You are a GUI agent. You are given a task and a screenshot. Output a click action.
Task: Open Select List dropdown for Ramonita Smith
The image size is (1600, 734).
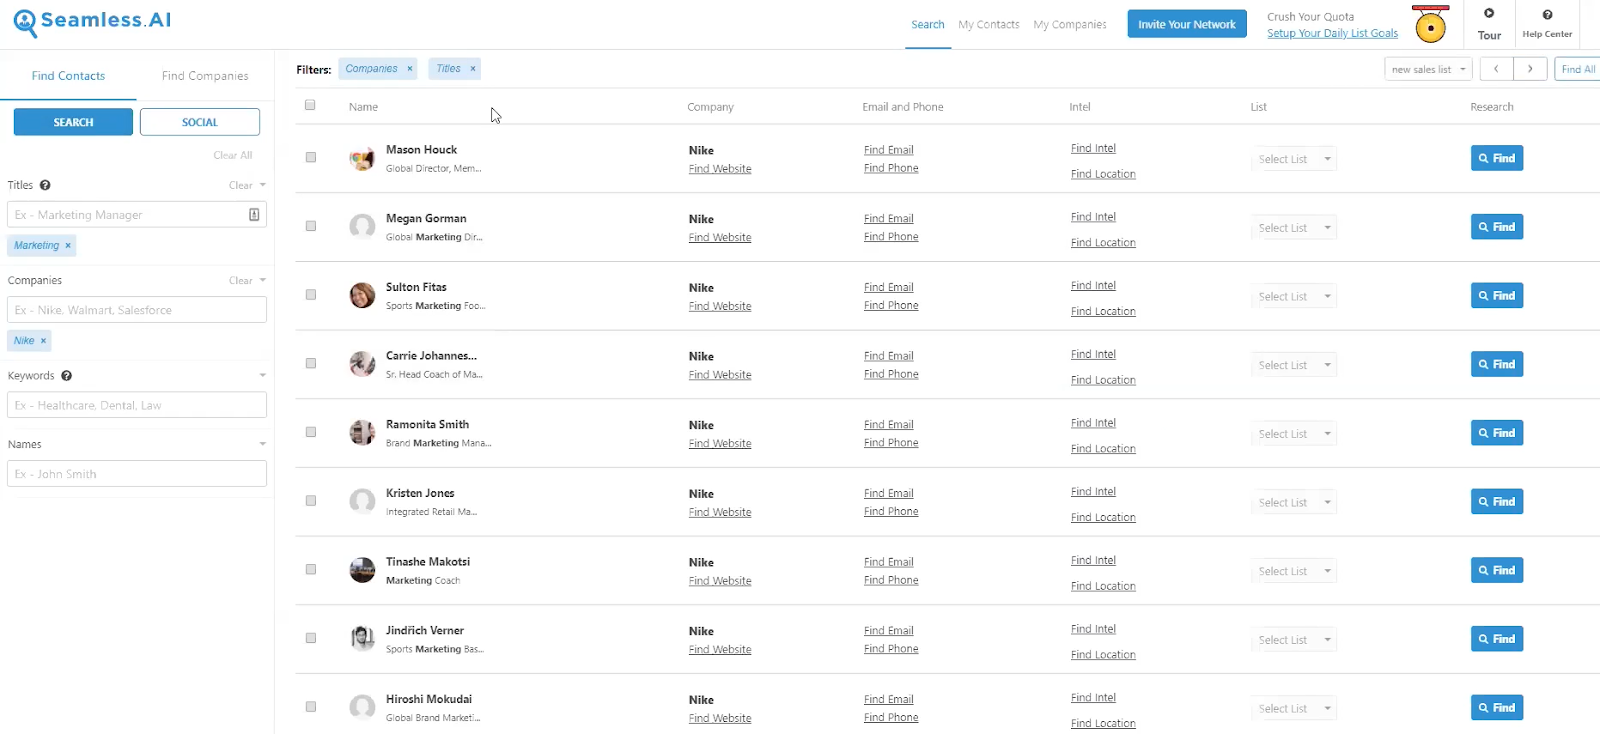[x=1294, y=434]
